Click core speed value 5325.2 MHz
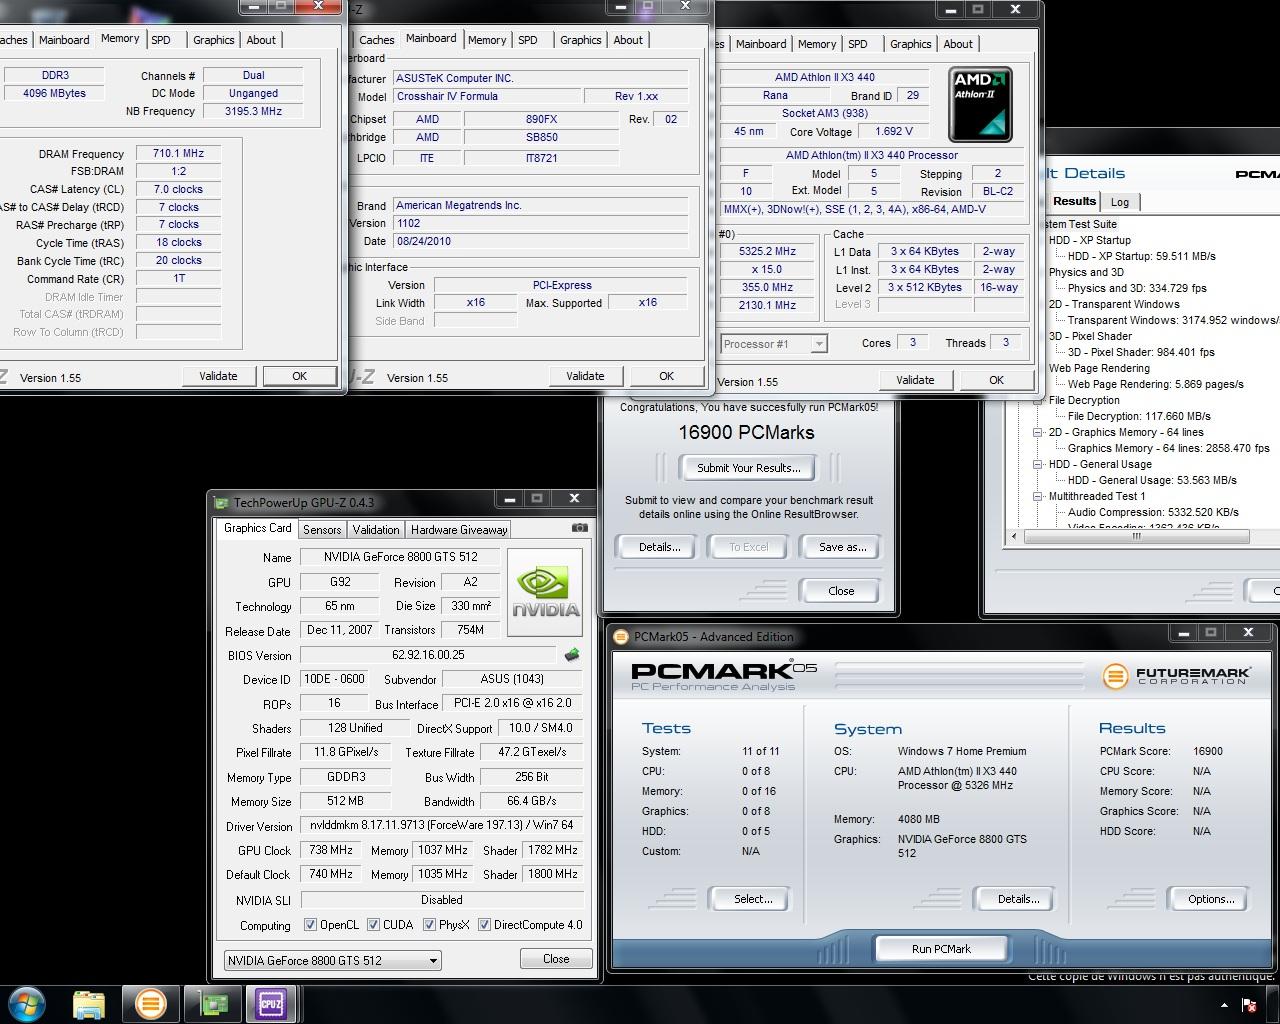Viewport: 1280px width, 1024px height. 767,251
